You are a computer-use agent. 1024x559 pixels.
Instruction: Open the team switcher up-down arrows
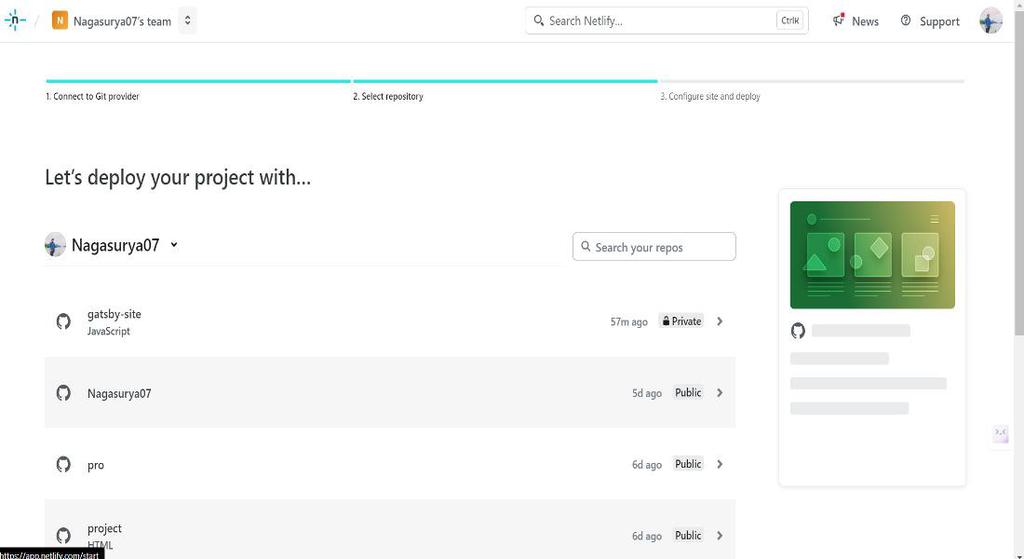[x=187, y=20]
